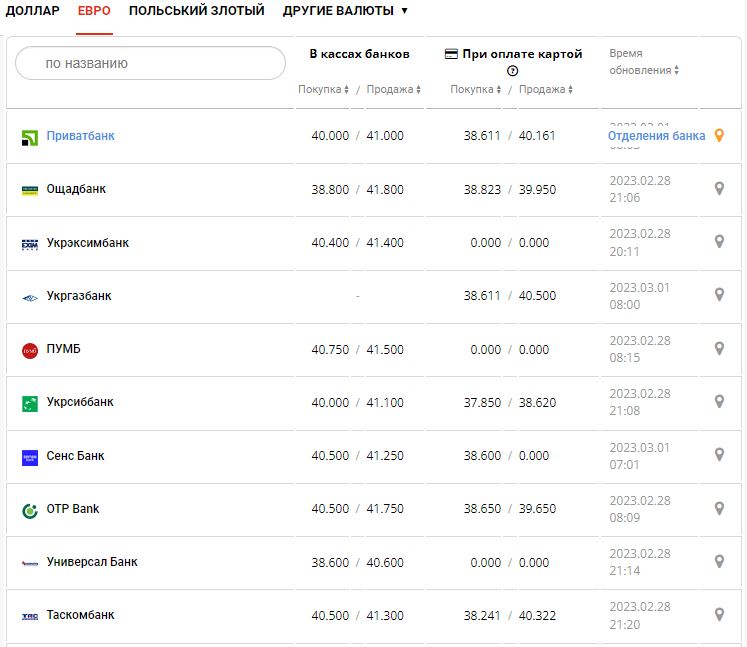
Task: Click the question mark help icon under При оплате картой
Action: coord(513,71)
